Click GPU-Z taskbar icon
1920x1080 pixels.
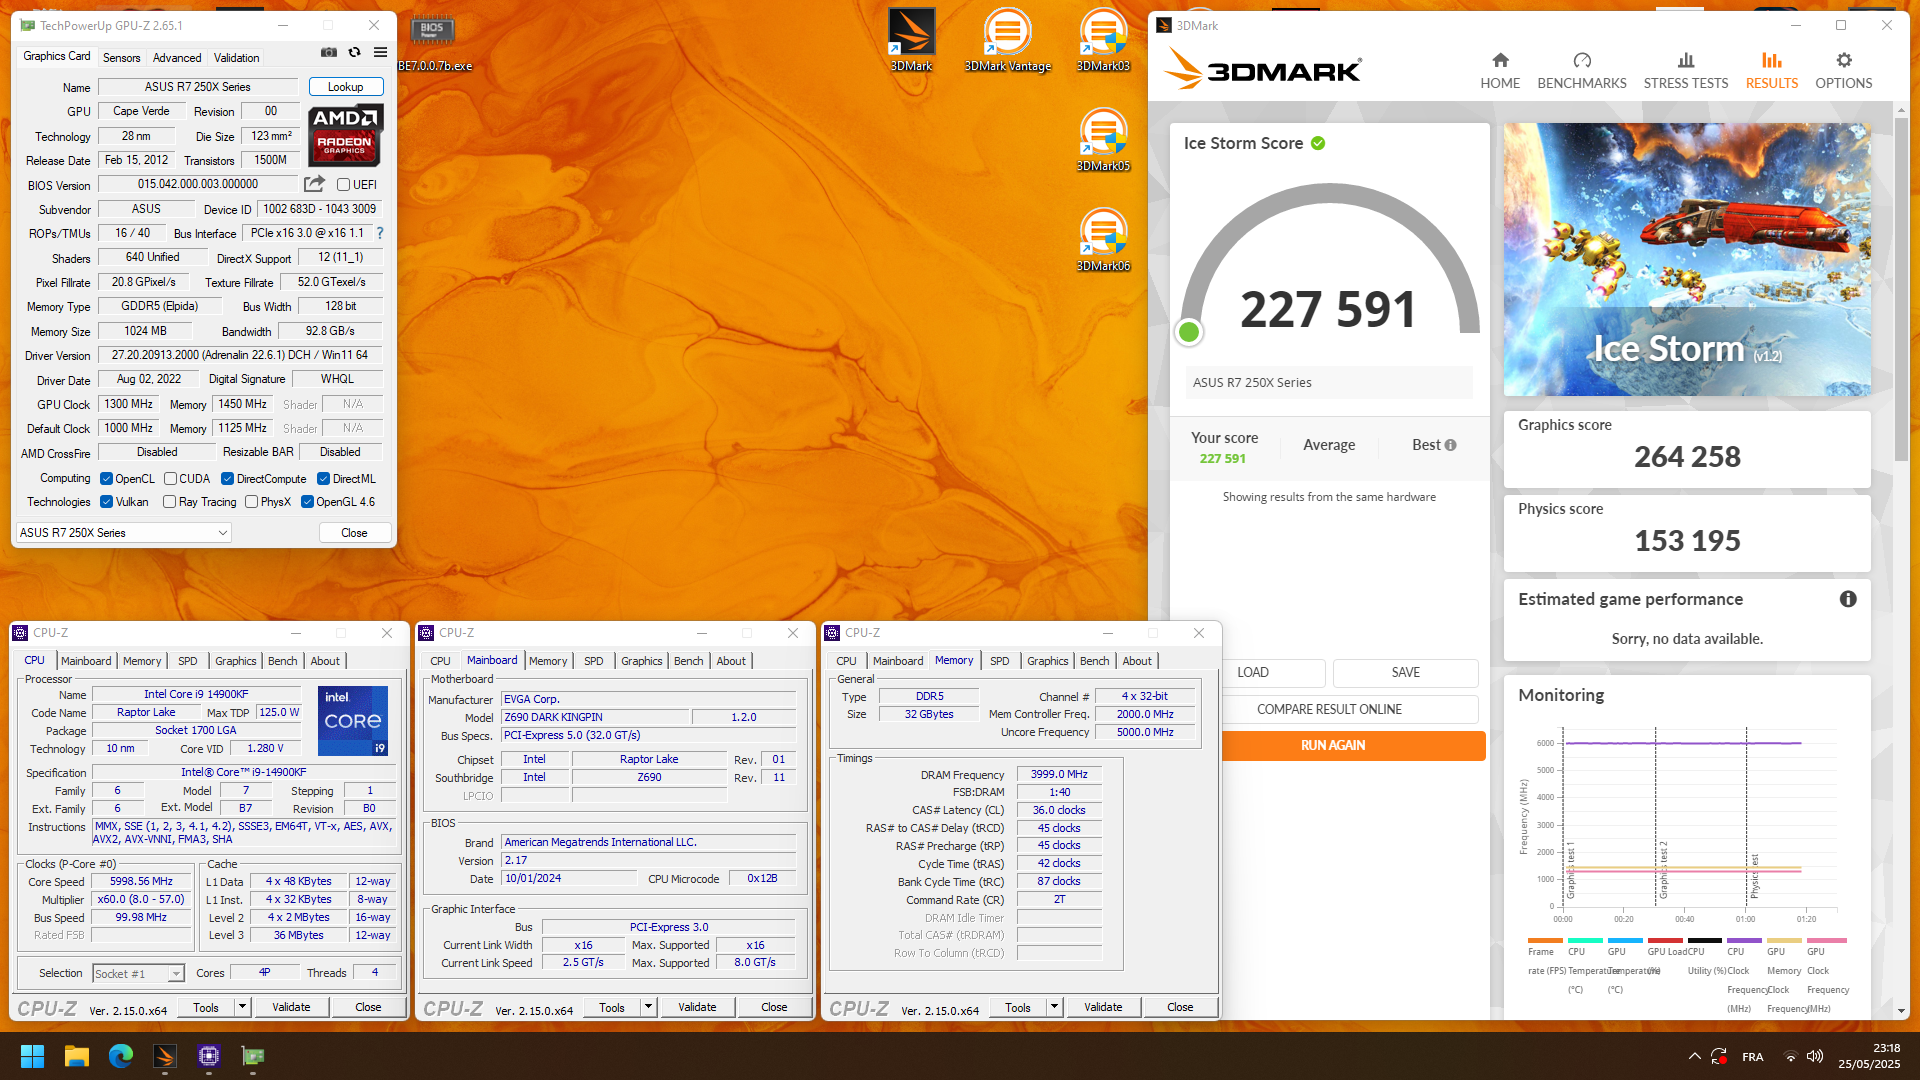pyautogui.click(x=253, y=1056)
